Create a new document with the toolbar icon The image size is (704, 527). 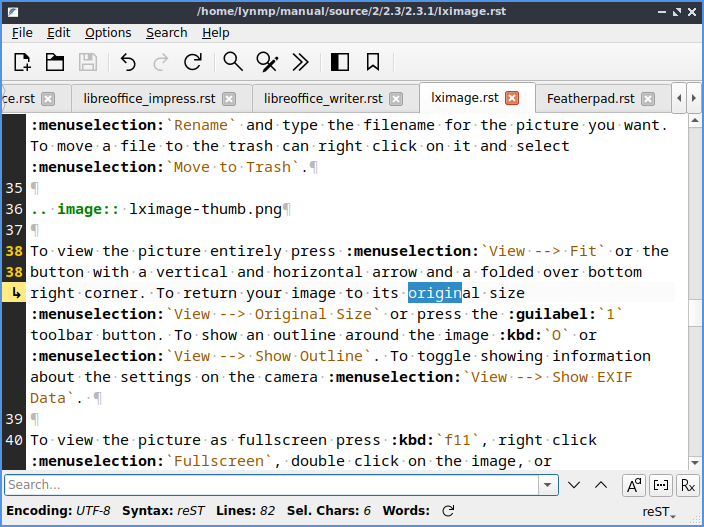tap(22, 62)
